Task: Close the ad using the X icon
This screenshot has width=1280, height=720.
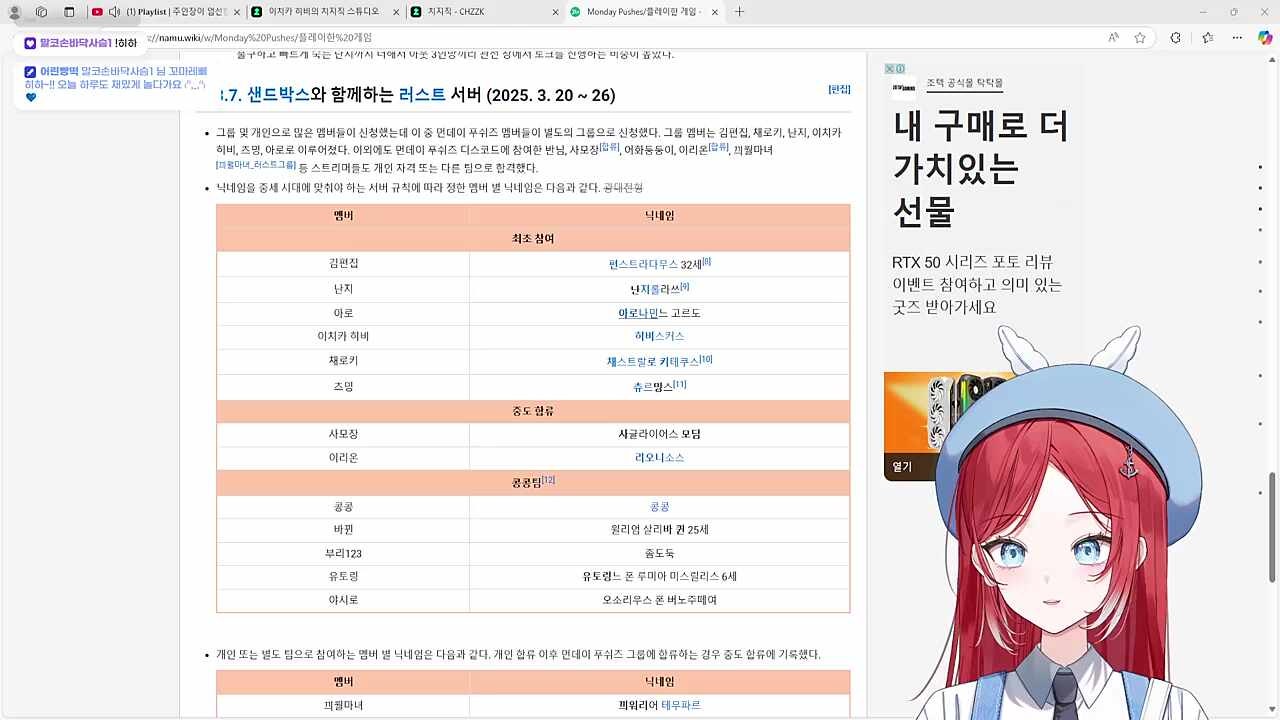Action: [889, 69]
